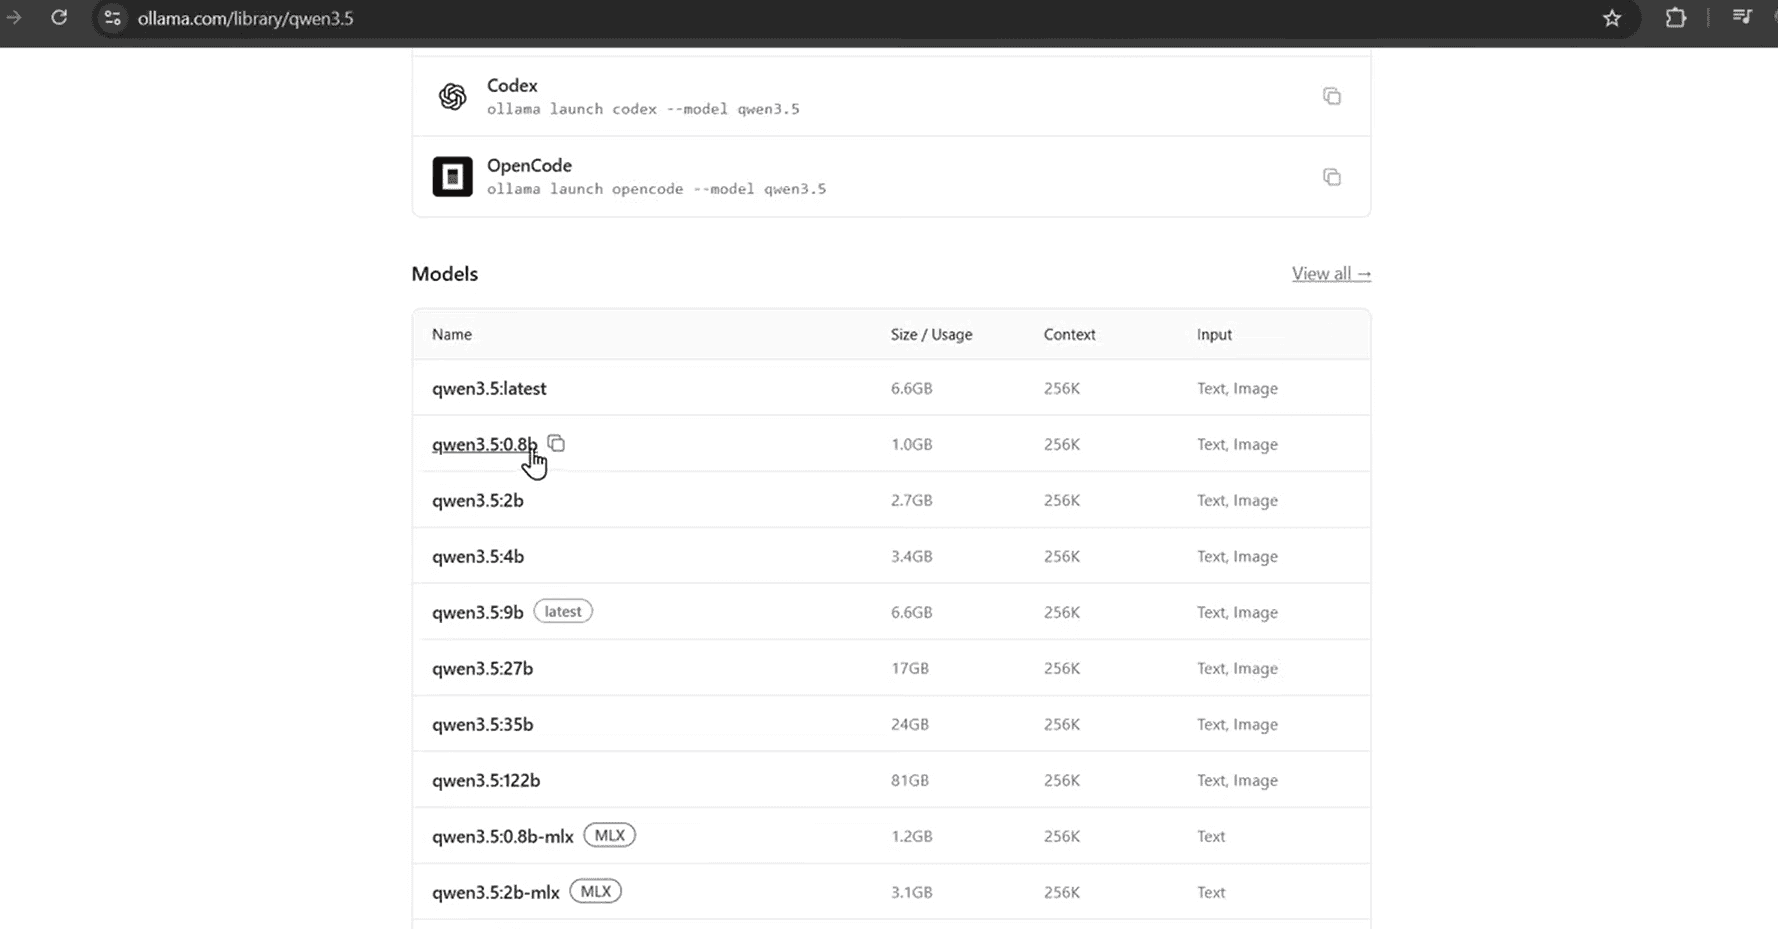View site information icon in address bar
Viewport: 1778px width, 929px height.
(x=113, y=18)
